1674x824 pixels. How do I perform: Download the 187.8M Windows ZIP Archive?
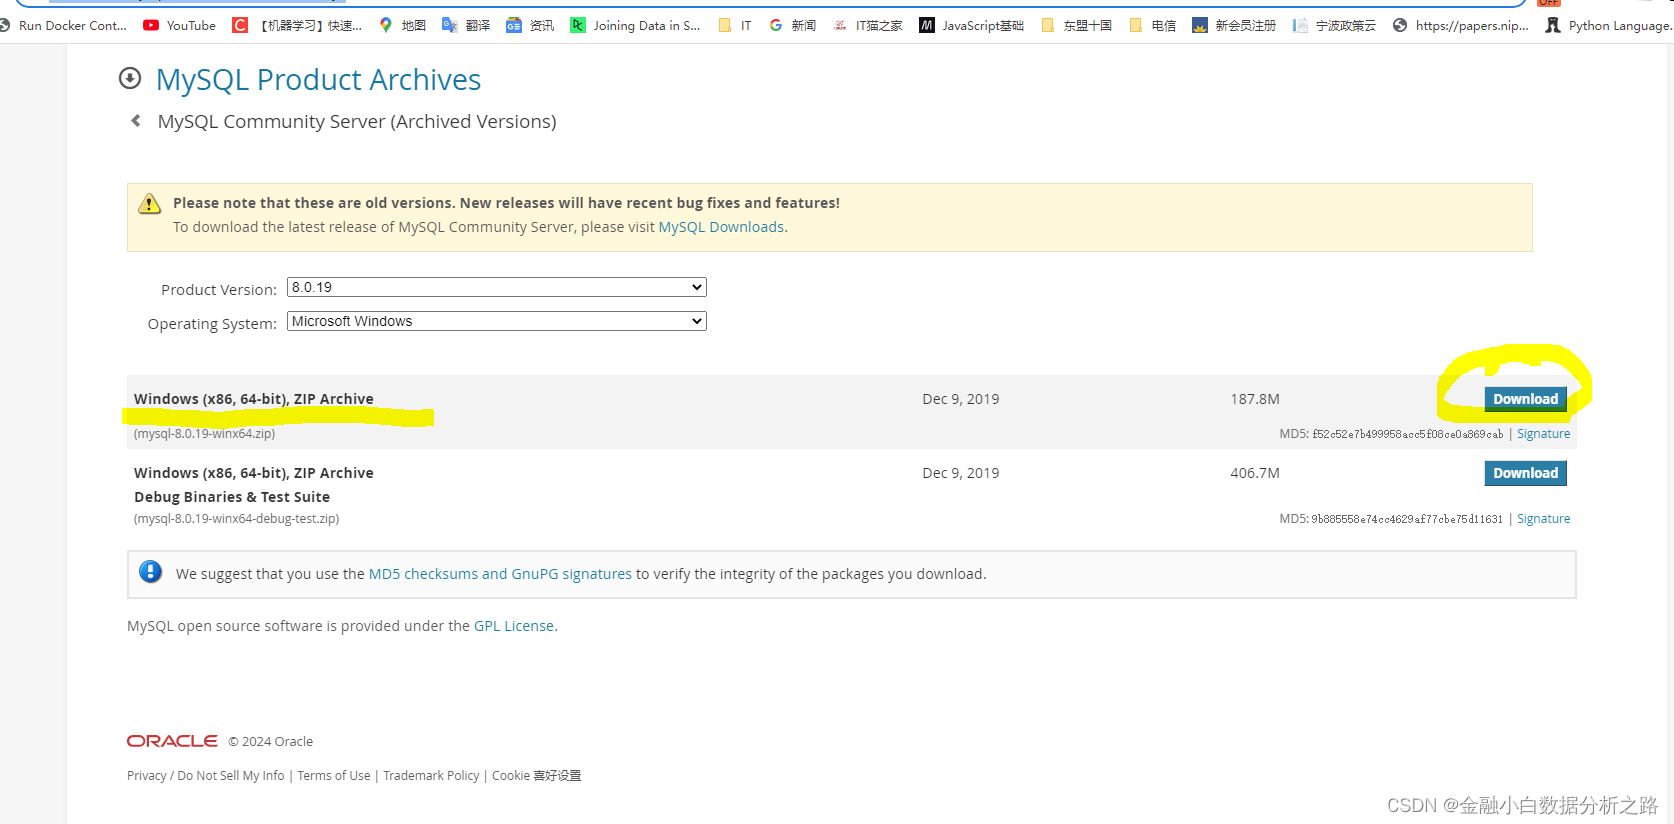pos(1525,399)
